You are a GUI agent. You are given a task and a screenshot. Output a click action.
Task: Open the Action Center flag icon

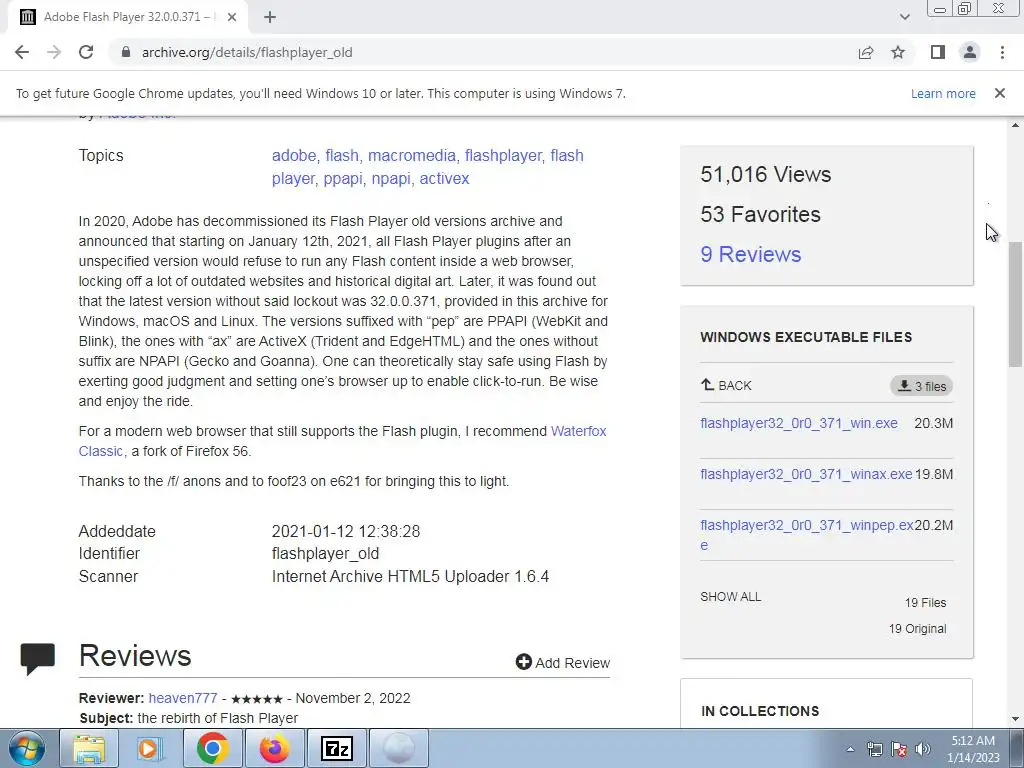(899, 749)
